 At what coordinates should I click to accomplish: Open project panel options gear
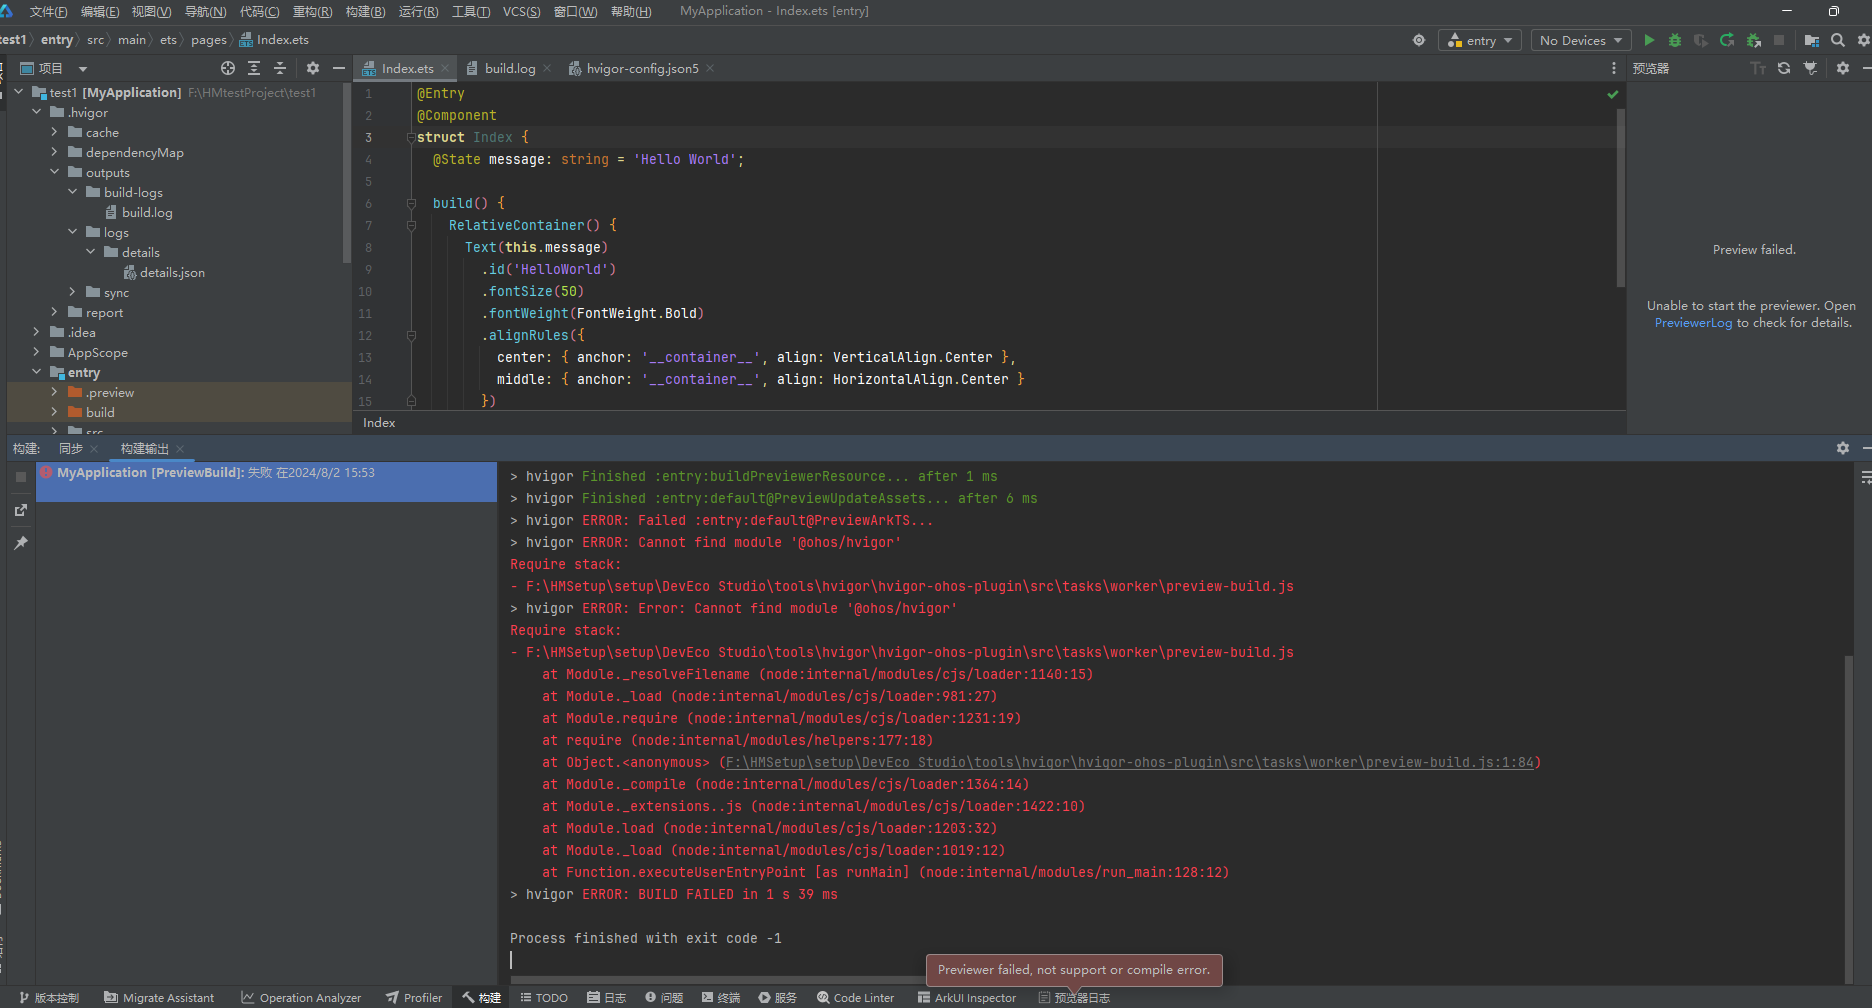coord(313,68)
